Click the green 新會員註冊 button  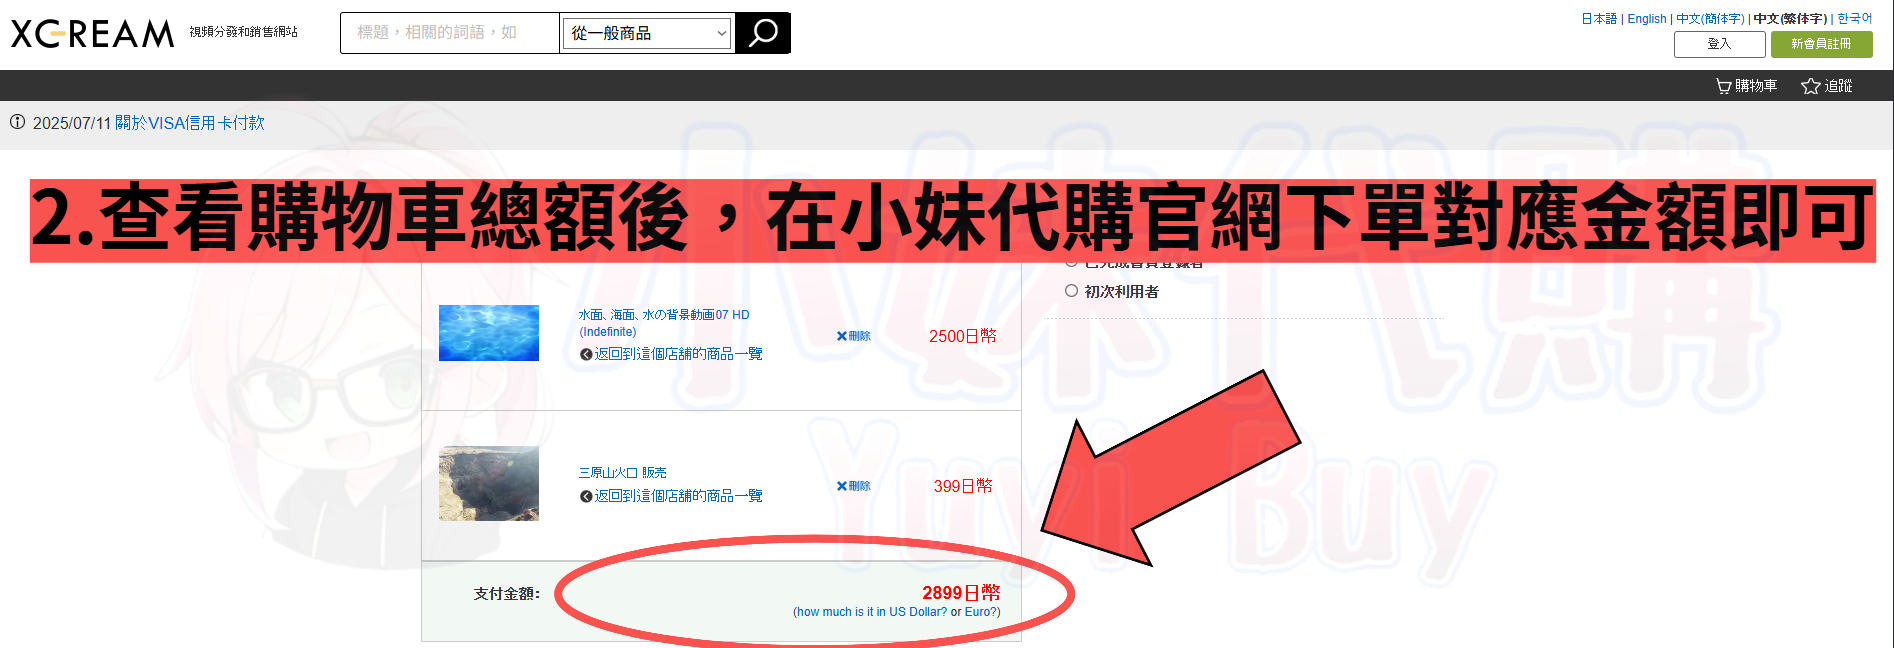pyautogui.click(x=1821, y=44)
